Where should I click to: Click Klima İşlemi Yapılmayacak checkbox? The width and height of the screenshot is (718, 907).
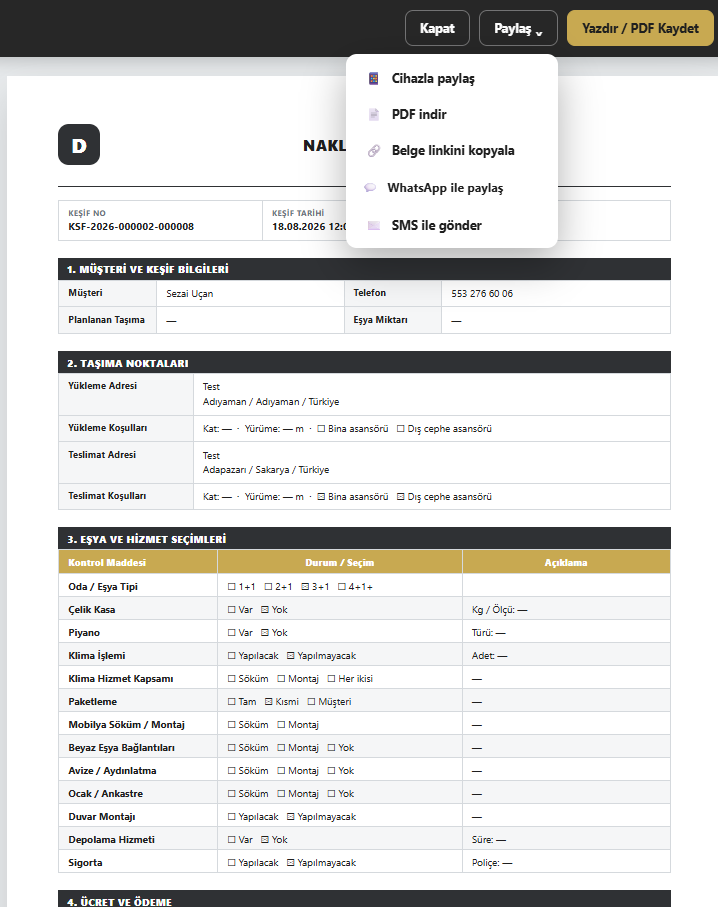(x=290, y=655)
